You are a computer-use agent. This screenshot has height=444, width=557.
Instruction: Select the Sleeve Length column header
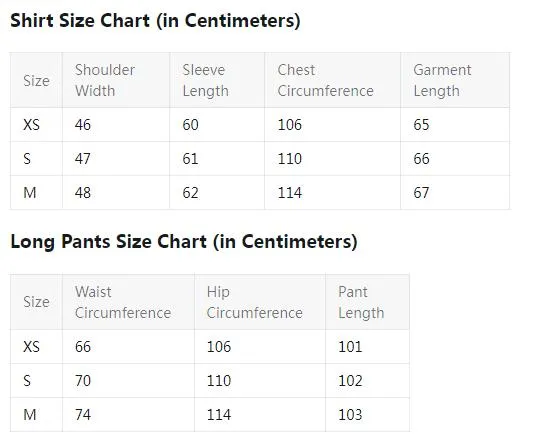(x=205, y=80)
